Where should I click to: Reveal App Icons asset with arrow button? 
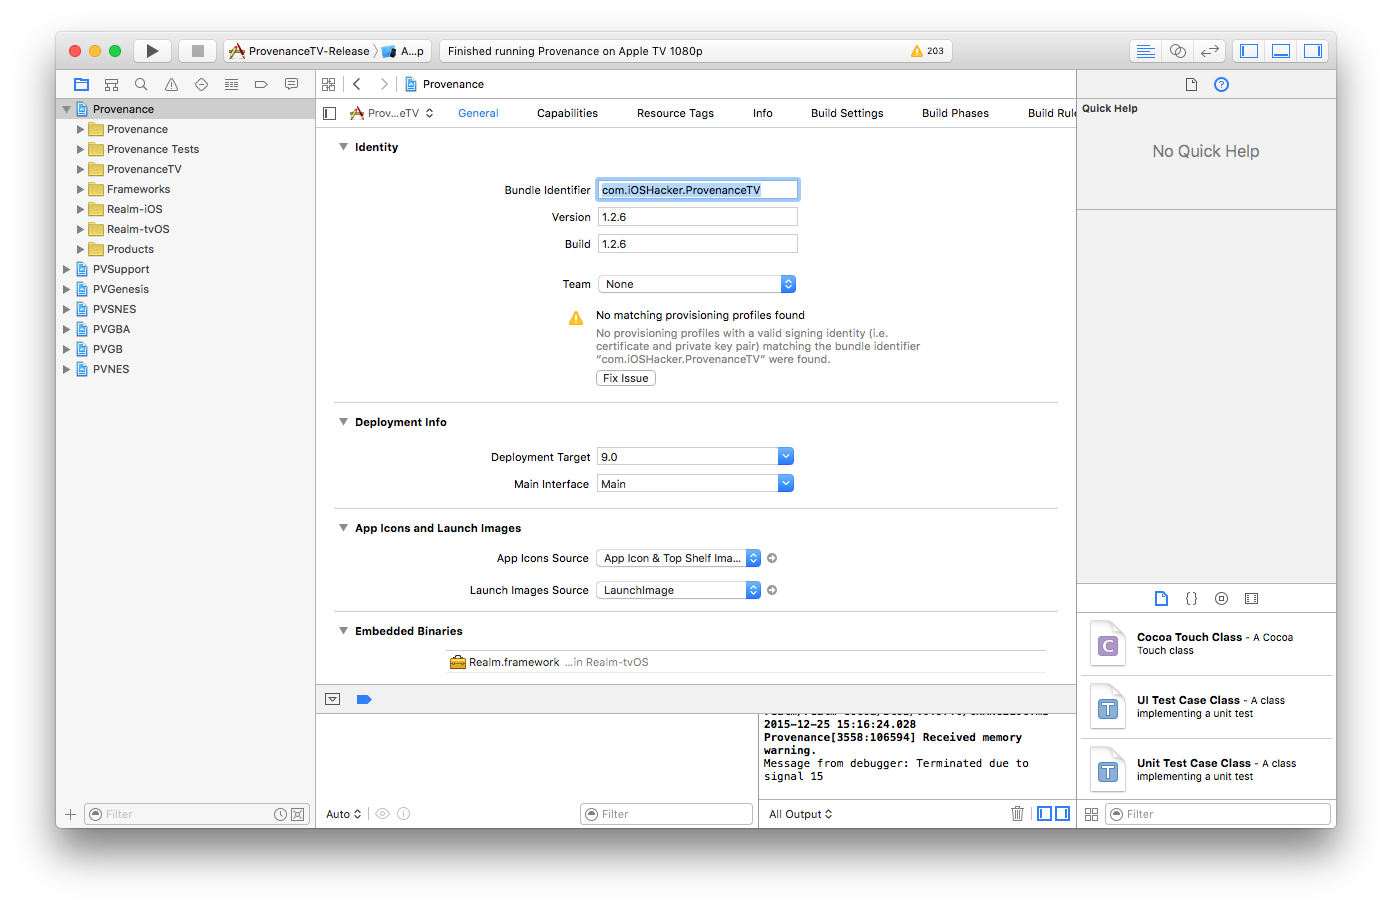pyautogui.click(x=772, y=558)
